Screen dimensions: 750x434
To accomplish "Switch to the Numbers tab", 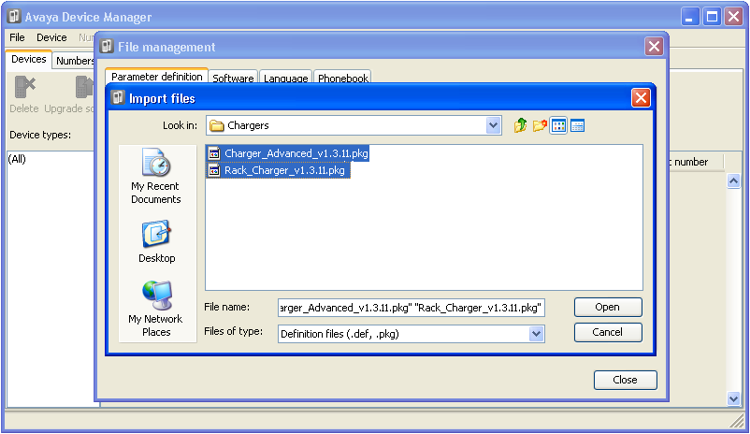I will (75, 61).
